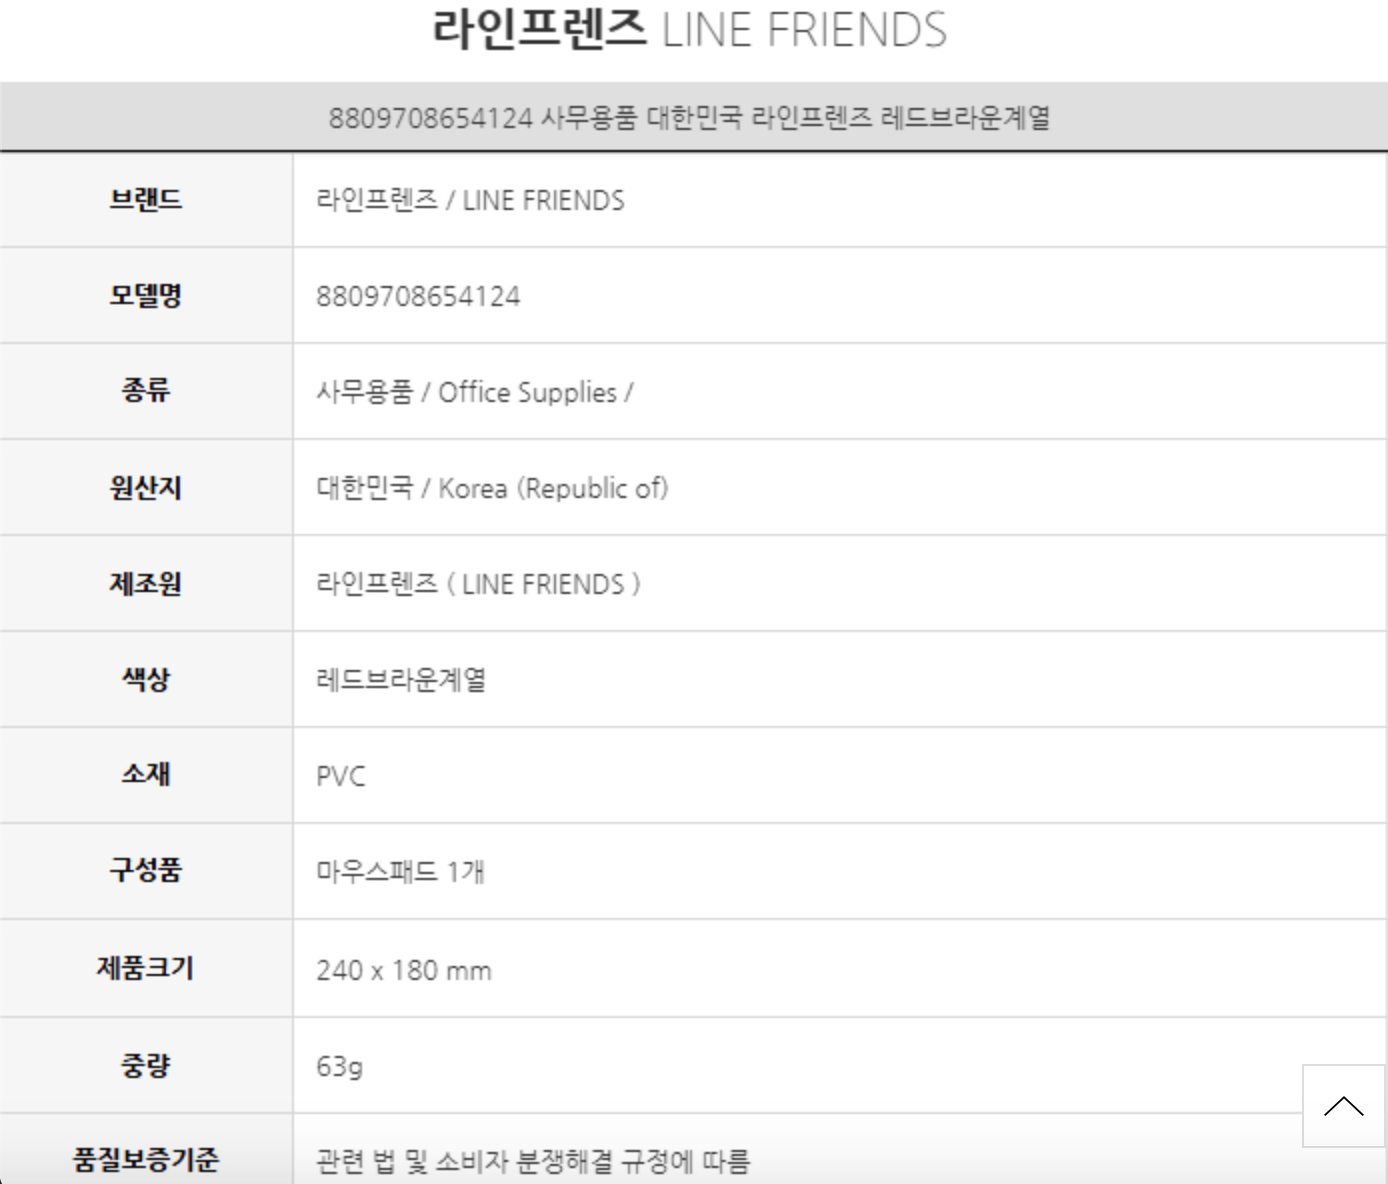Click model number 8809708654124 in table
The height and width of the screenshot is (1184, 1388).
pyautogui.click(x=418, y=297)
